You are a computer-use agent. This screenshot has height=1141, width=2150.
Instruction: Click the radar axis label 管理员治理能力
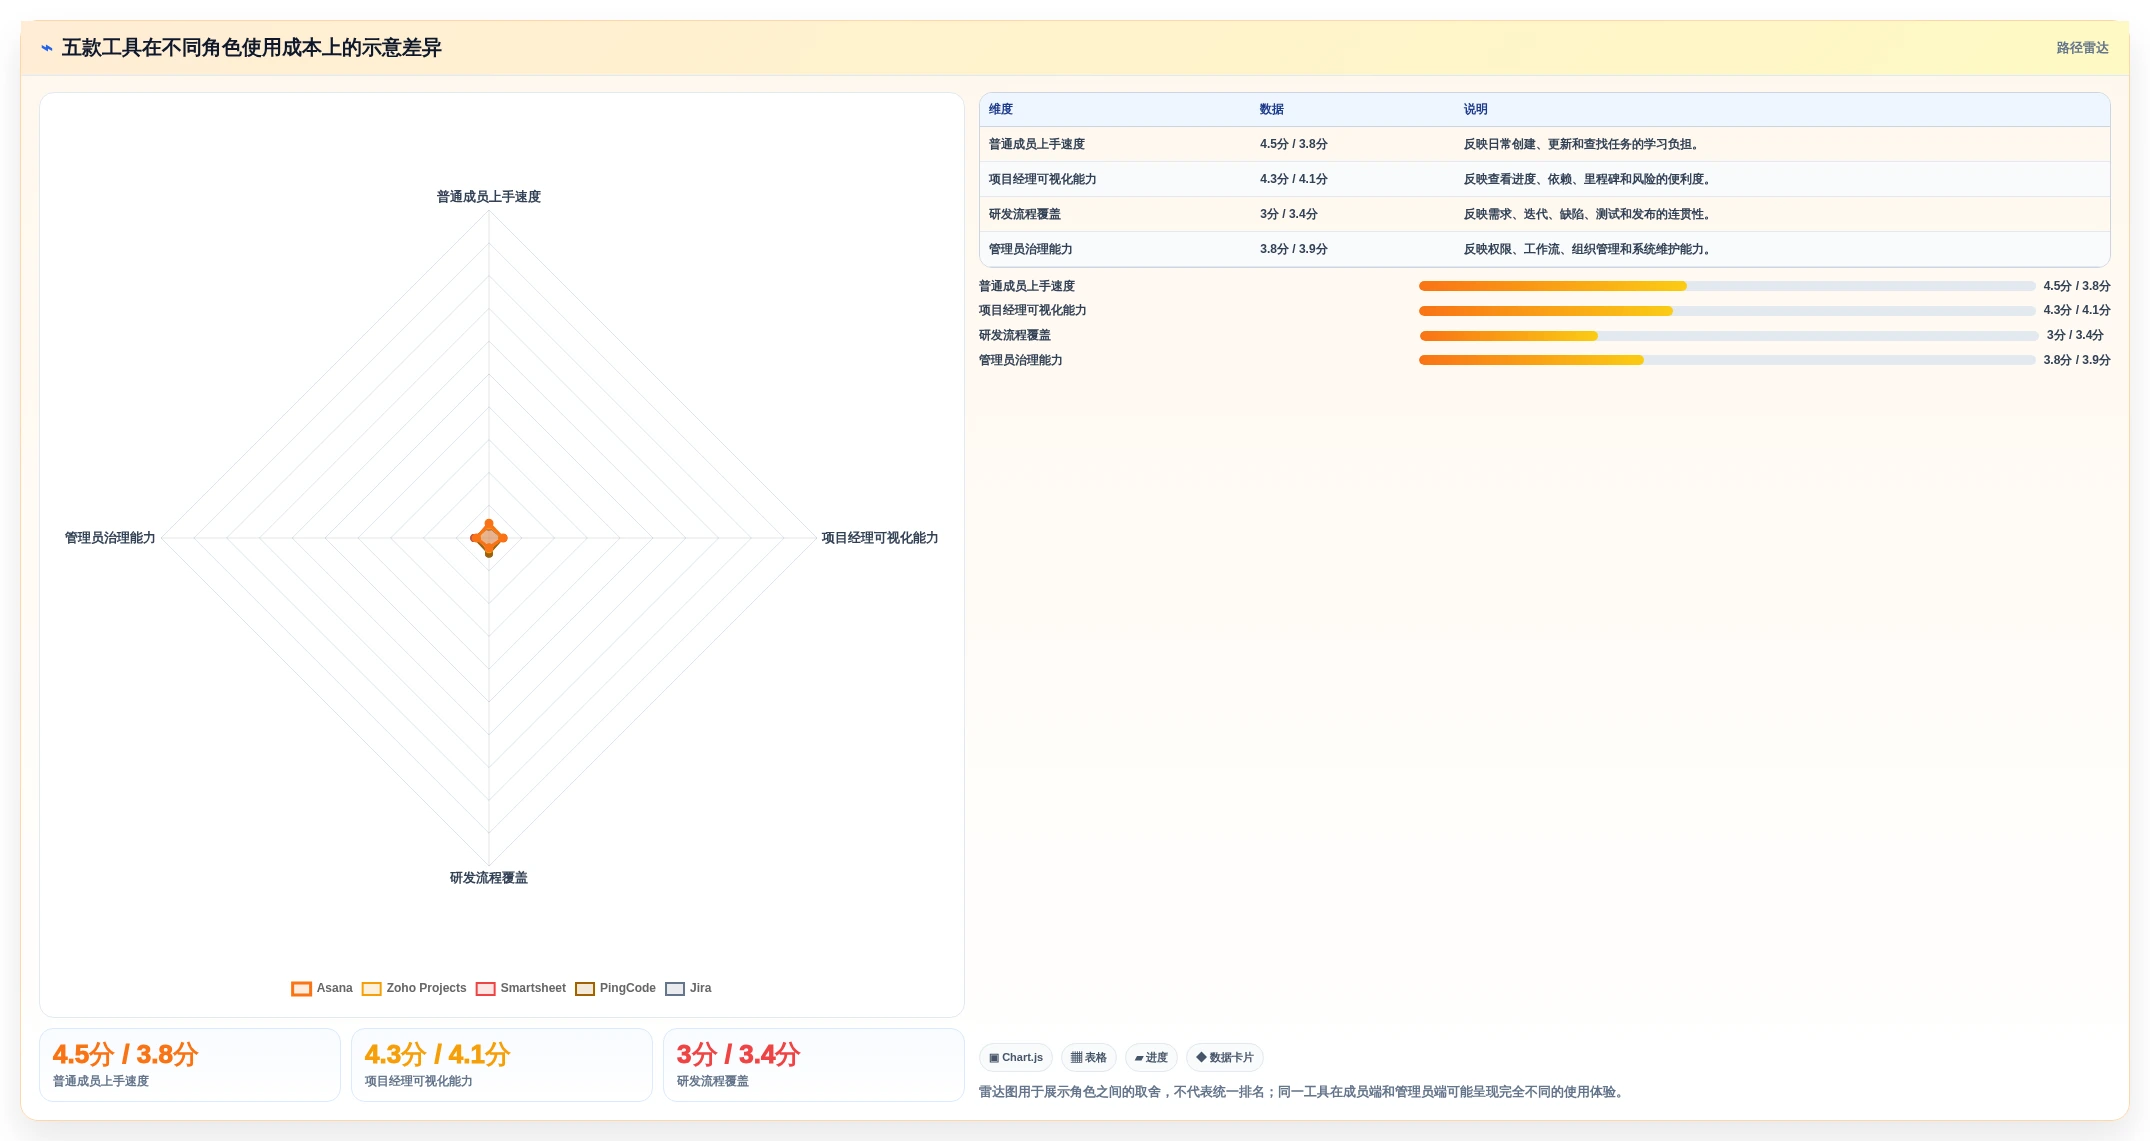110,538
